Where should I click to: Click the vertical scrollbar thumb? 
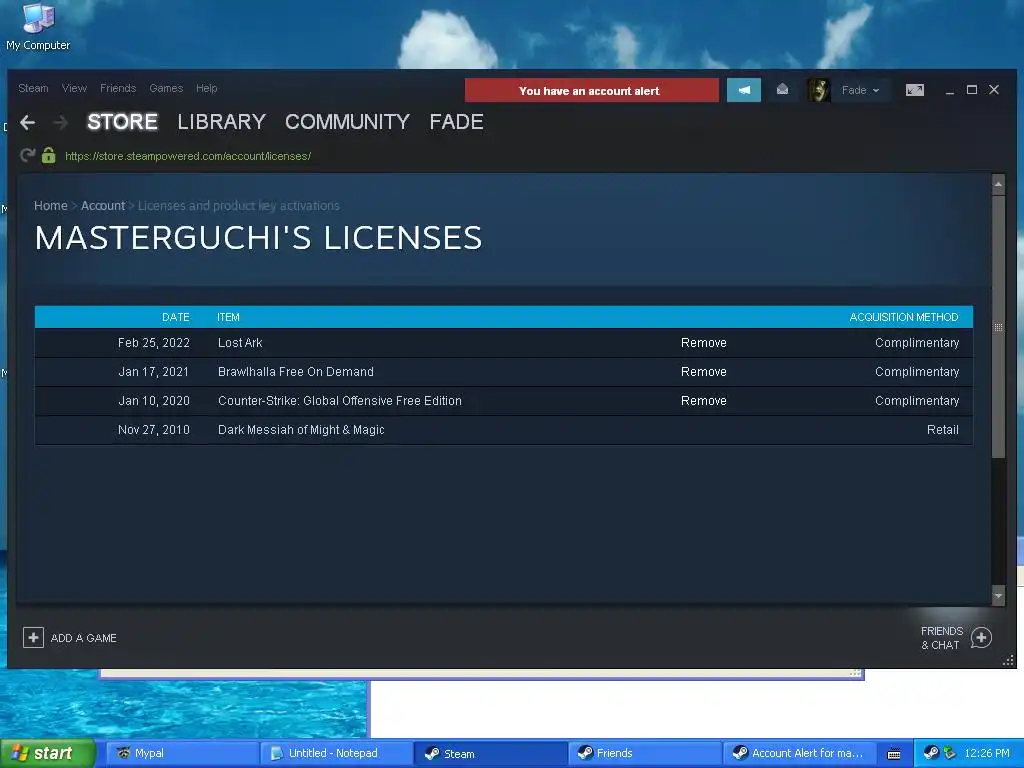pyautogui.click(x=998, y=327)
